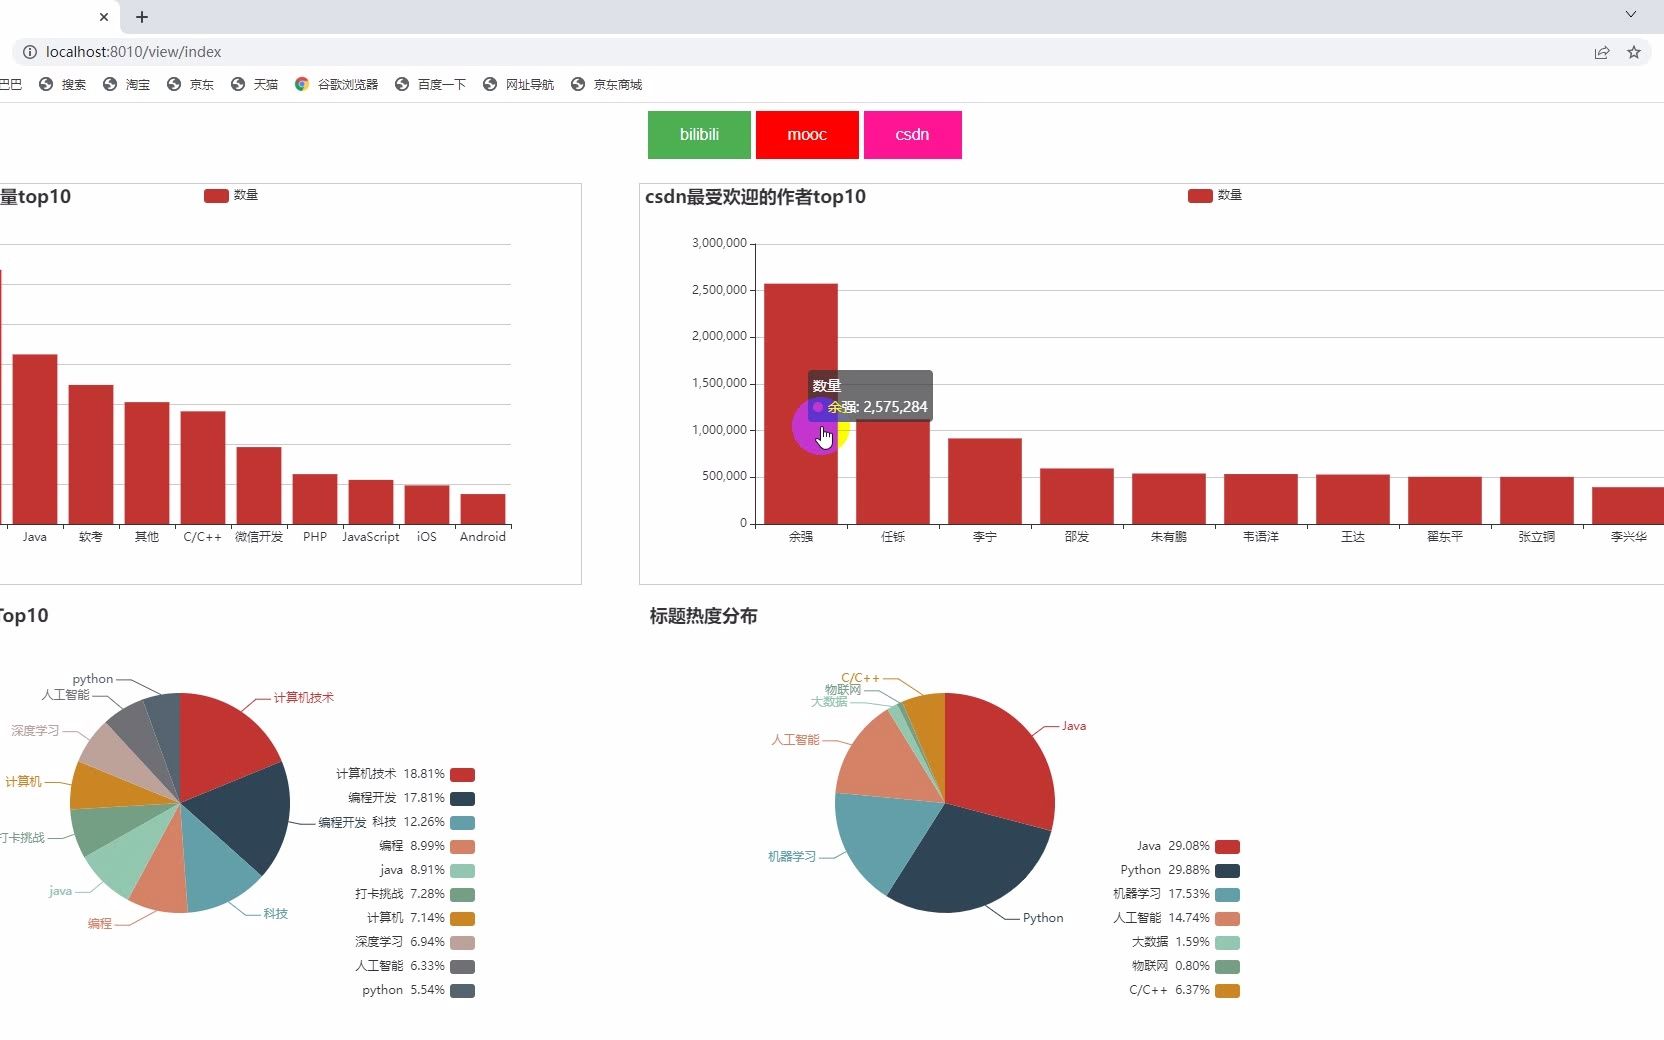The width and height of the screenshot is (1664, 1040).
Task: Open the 谷歌浏览器 bookmark
Action: (337, 84)
